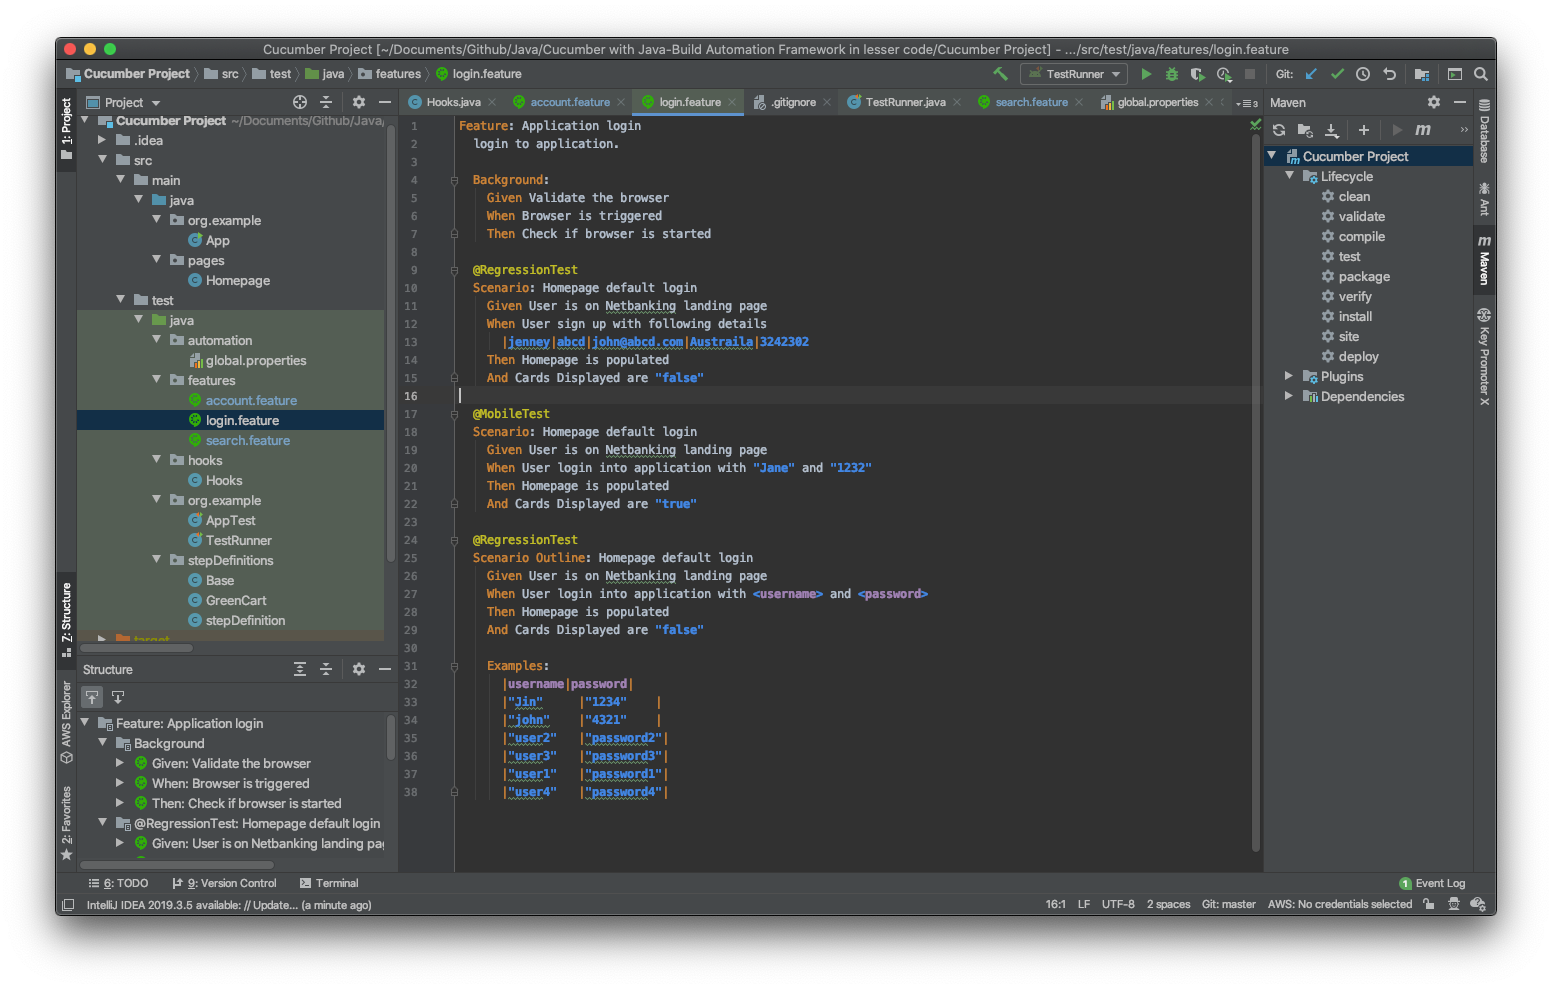The height and width of the screenshot is (989, 1552).
Task: Open the TestRunner run configuration dropdown
Action: click(x=1074, y=74)
